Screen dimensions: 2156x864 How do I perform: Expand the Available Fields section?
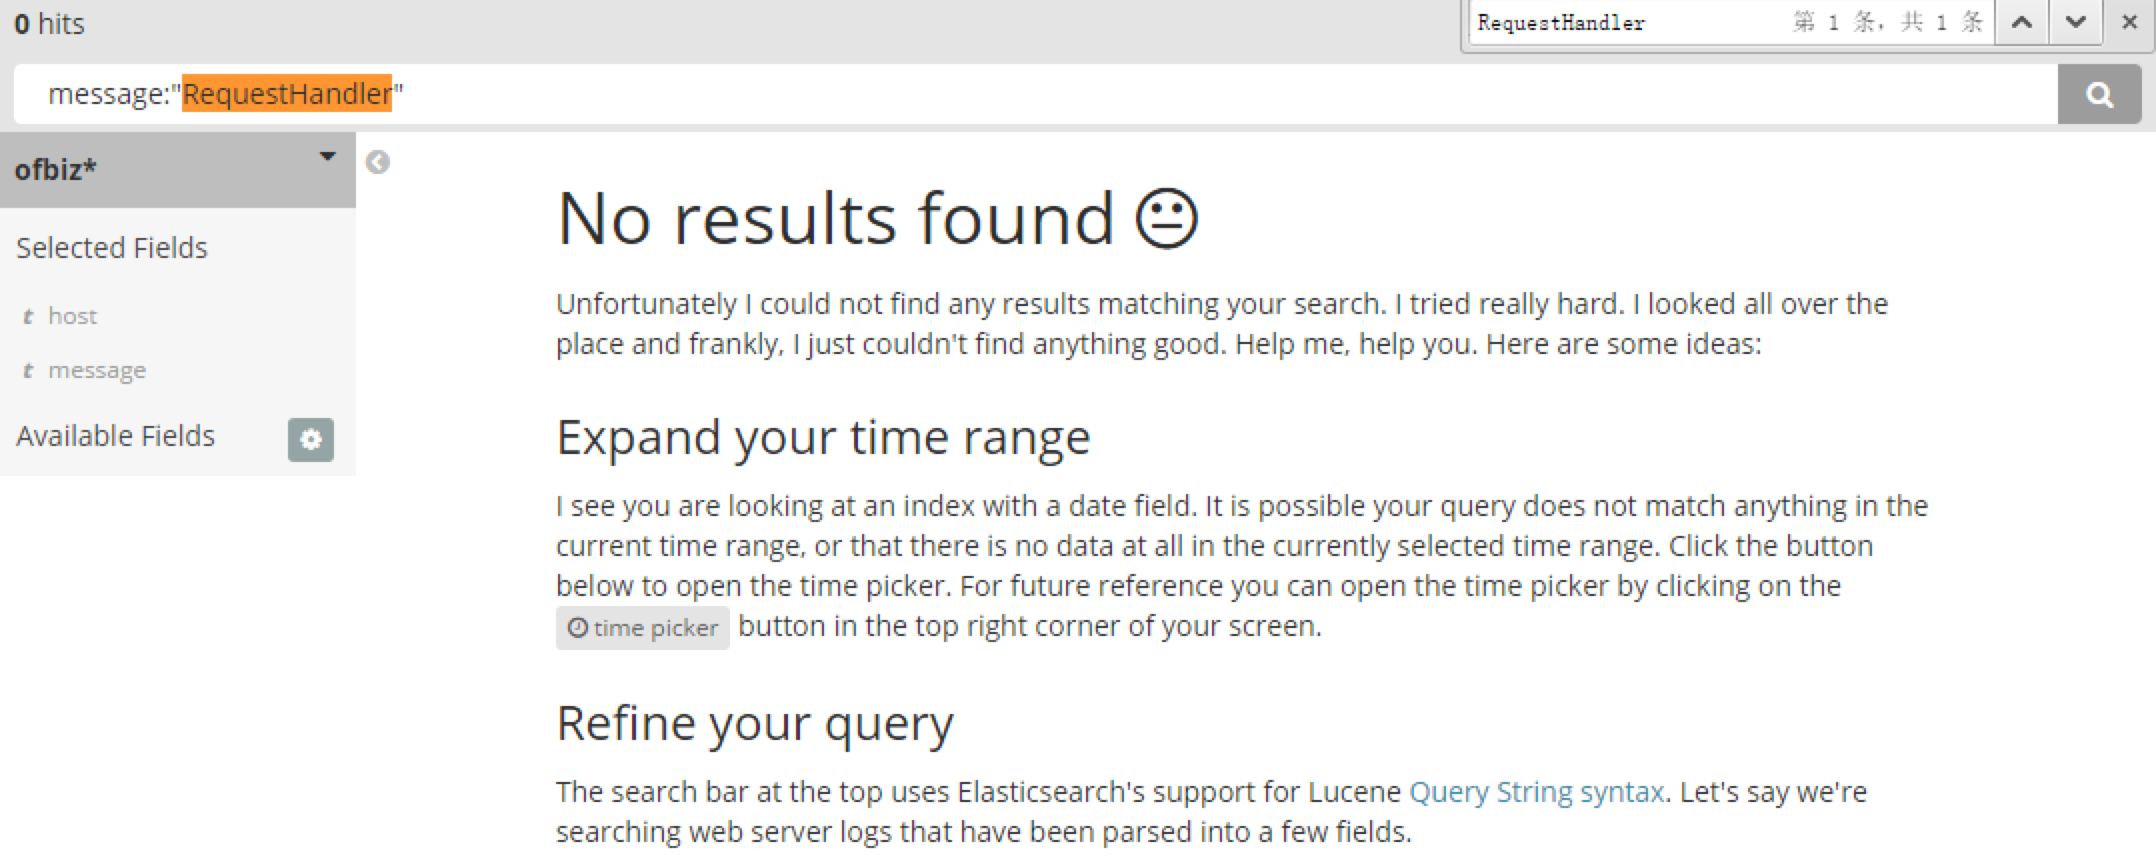(x=115, y=436)
